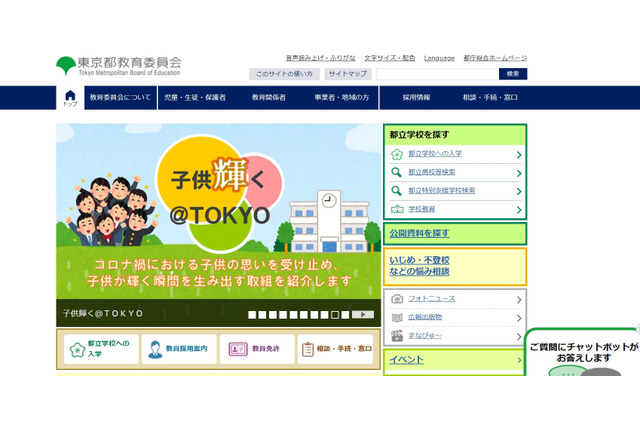Open the いじめ・不登校などの悩み相談 link

419,266
